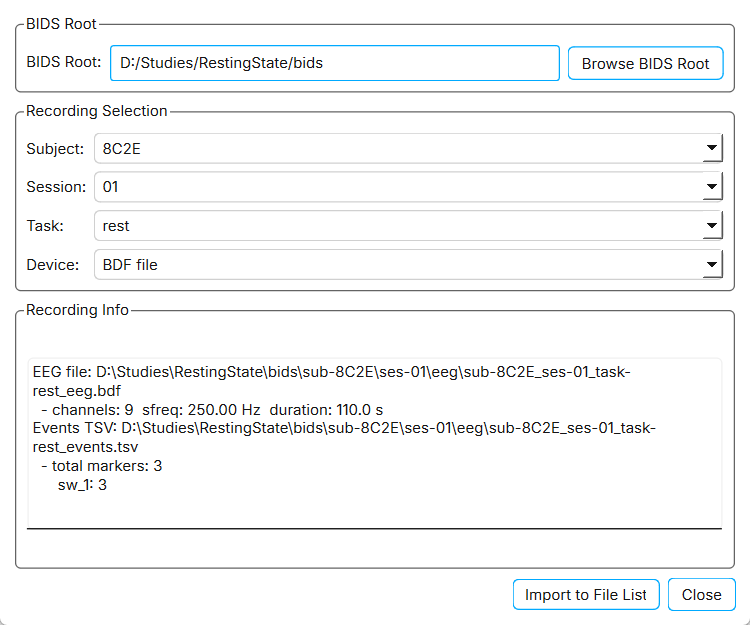The height and width of the screenshot is (625, 750).
Task: Open the Subject dropdown showing 8C2E
Action: click(408, 149)
